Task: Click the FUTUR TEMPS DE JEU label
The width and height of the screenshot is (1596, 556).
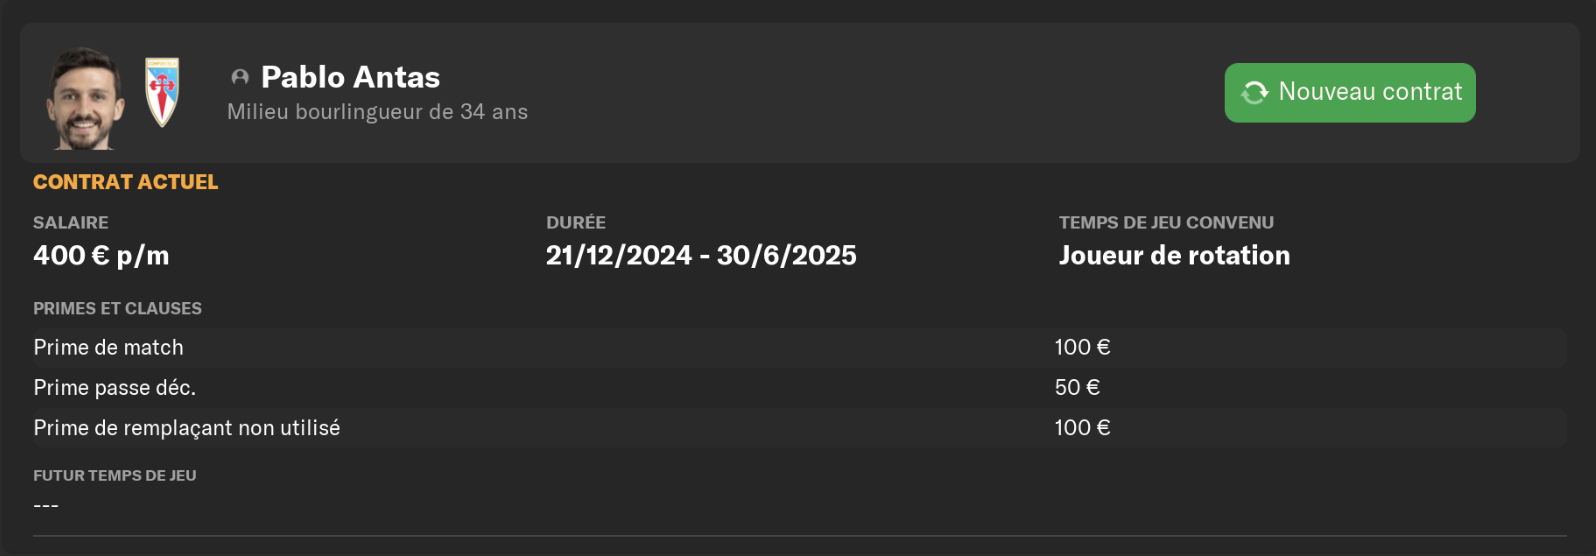Action: (114, 476)
